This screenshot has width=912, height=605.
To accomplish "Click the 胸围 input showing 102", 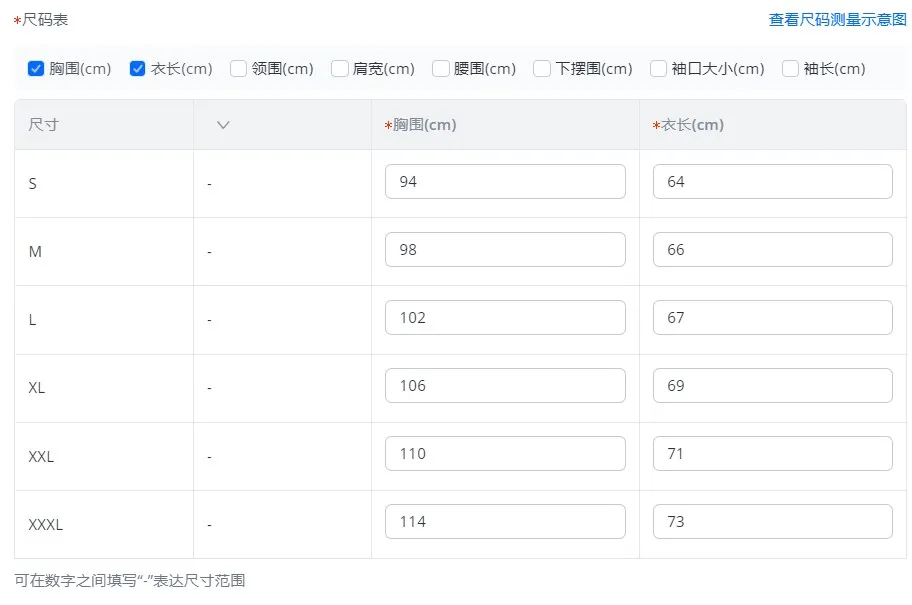I will [x=505, y=318].
